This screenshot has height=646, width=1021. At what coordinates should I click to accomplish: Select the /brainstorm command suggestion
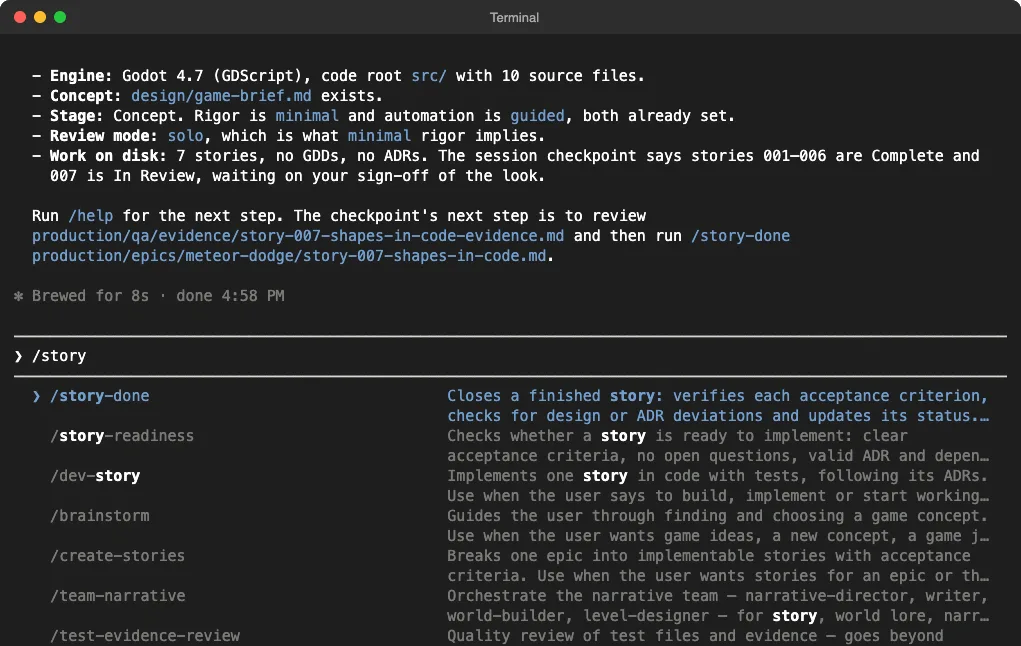click(x=100, y=516)
